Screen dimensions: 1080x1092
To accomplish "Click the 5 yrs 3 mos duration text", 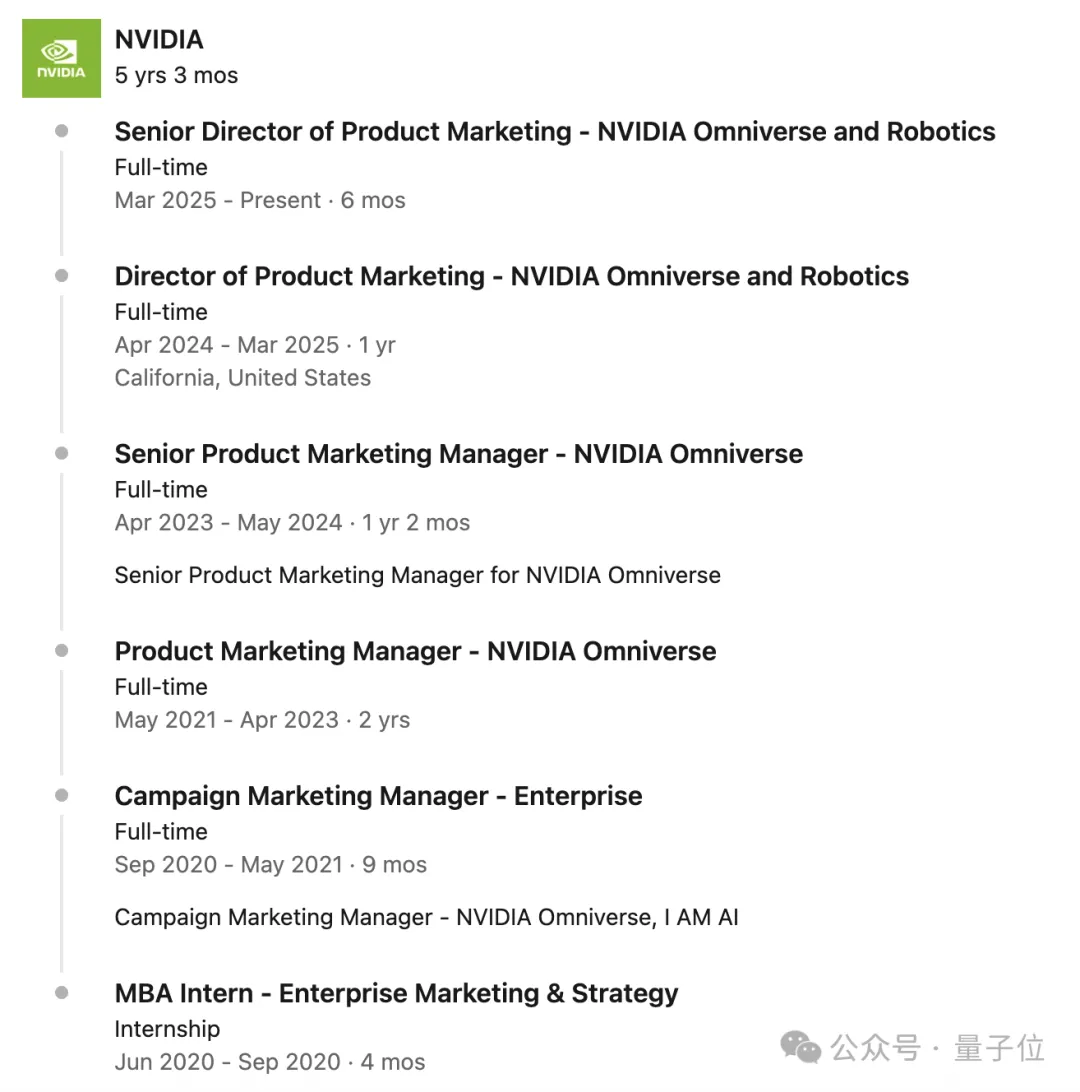I will (176, 76).
